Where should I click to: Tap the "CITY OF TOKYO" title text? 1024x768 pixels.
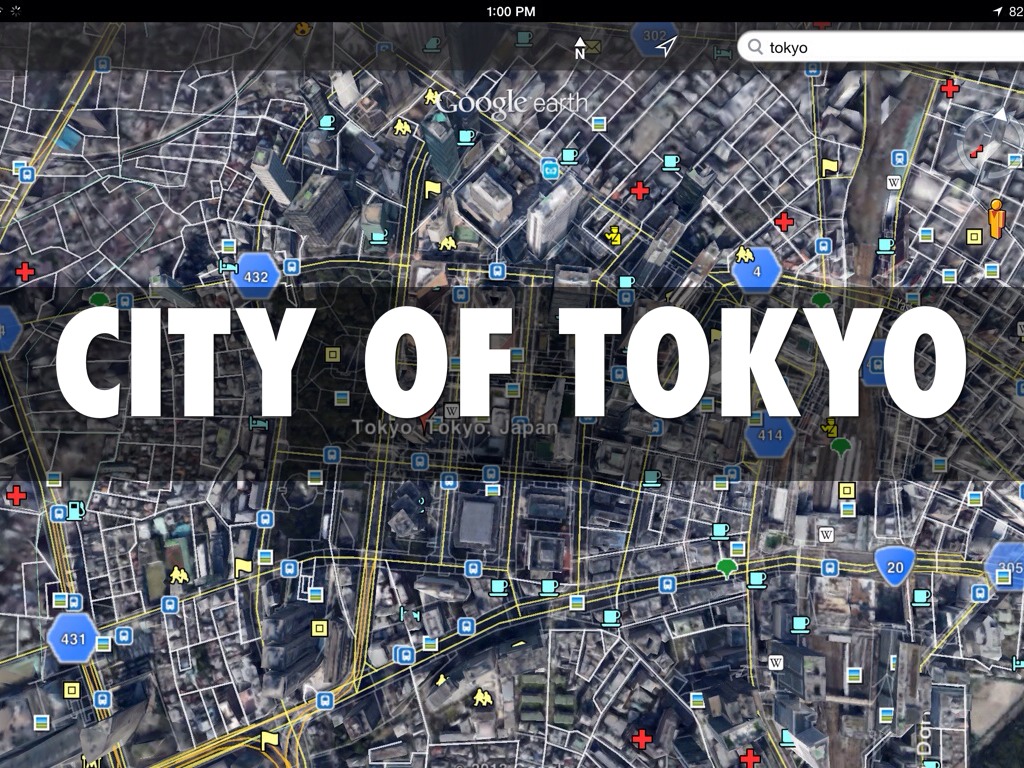pyautogui.click(x=511, y=362)
